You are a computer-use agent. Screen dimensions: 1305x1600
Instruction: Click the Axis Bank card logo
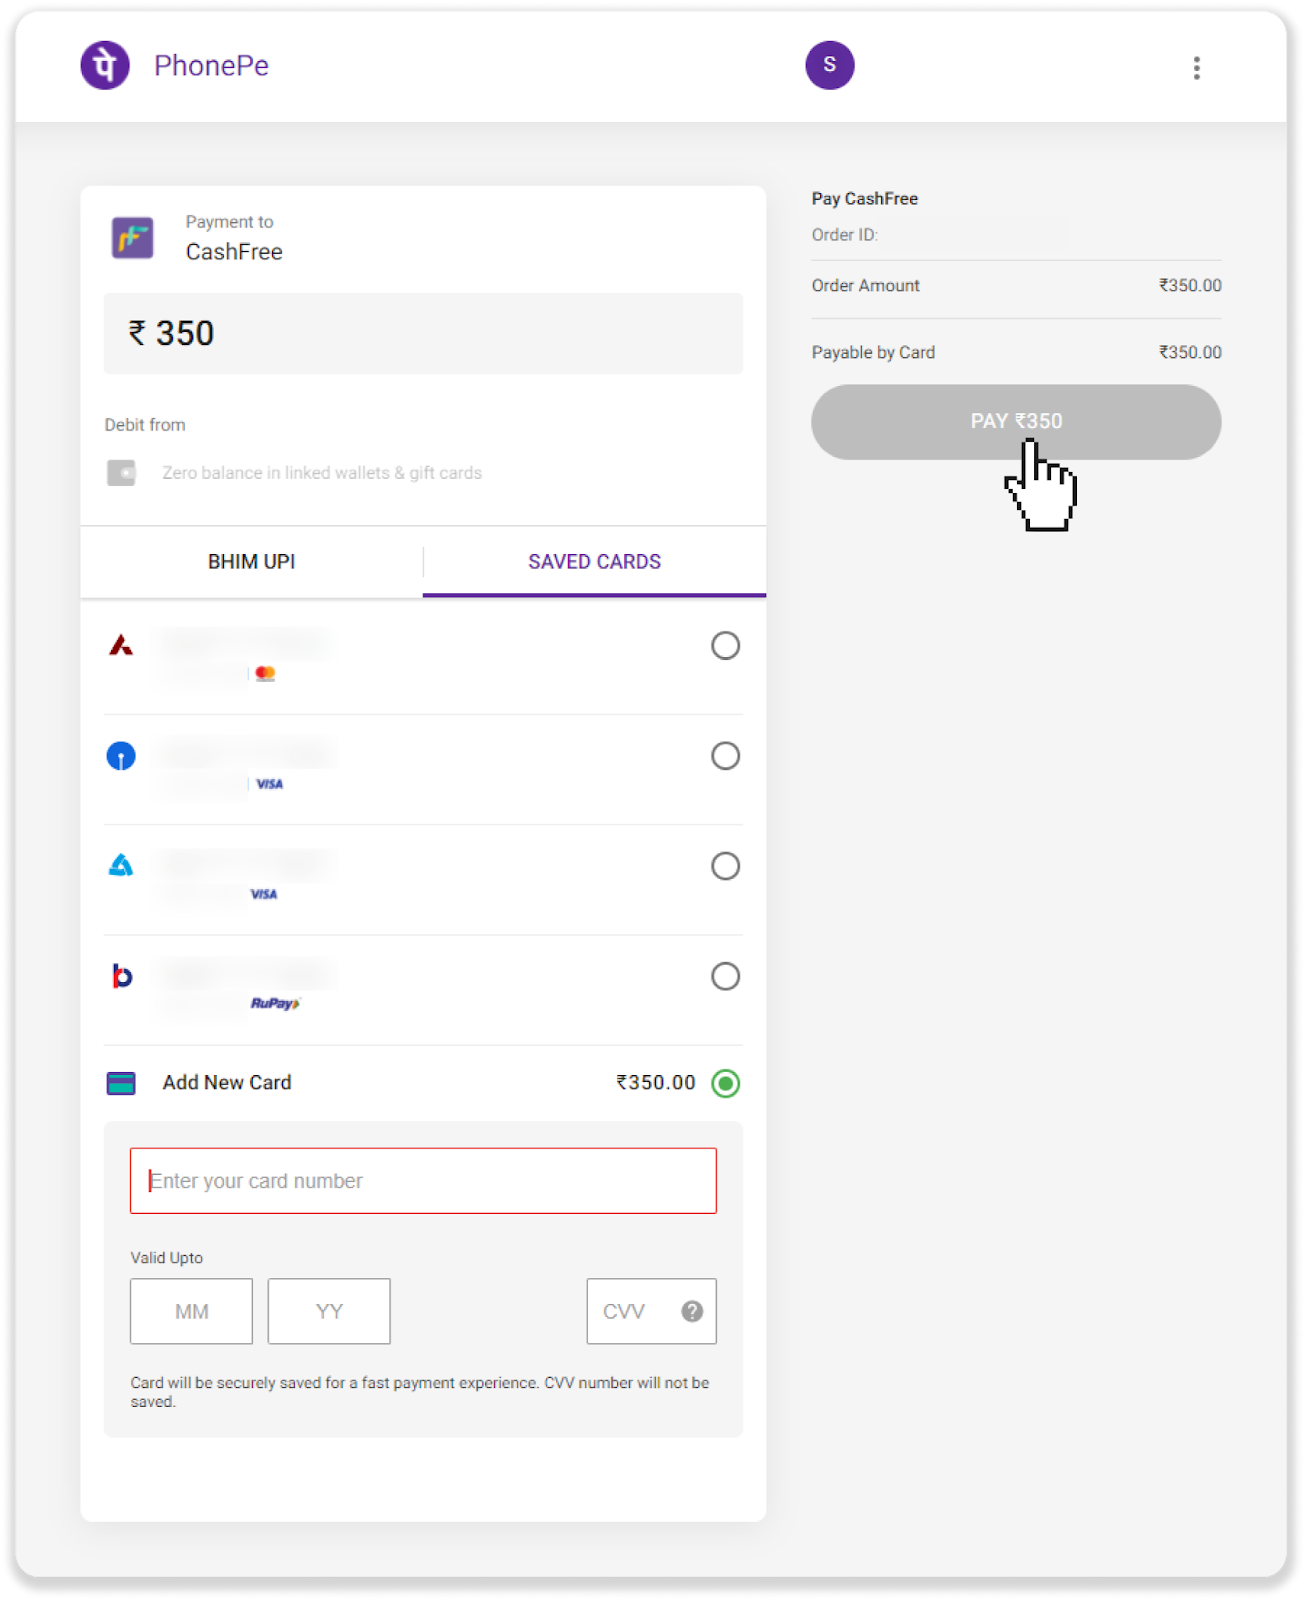121,646
